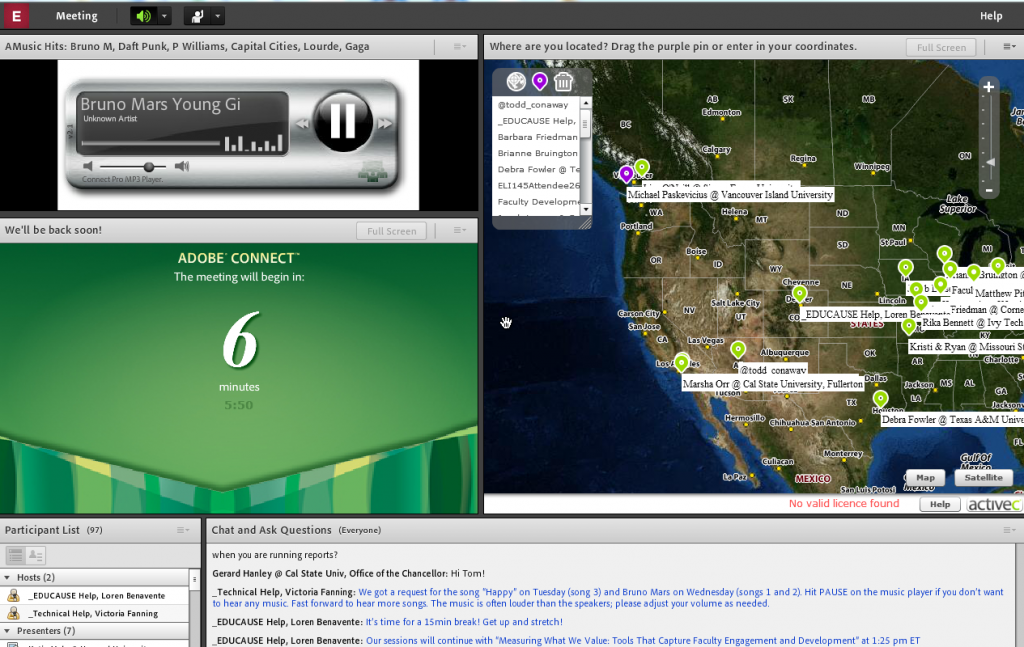Screen dimensions: 1024x647
Task: Open the speaker options dropdown arrow
Action: pos(165,16)
